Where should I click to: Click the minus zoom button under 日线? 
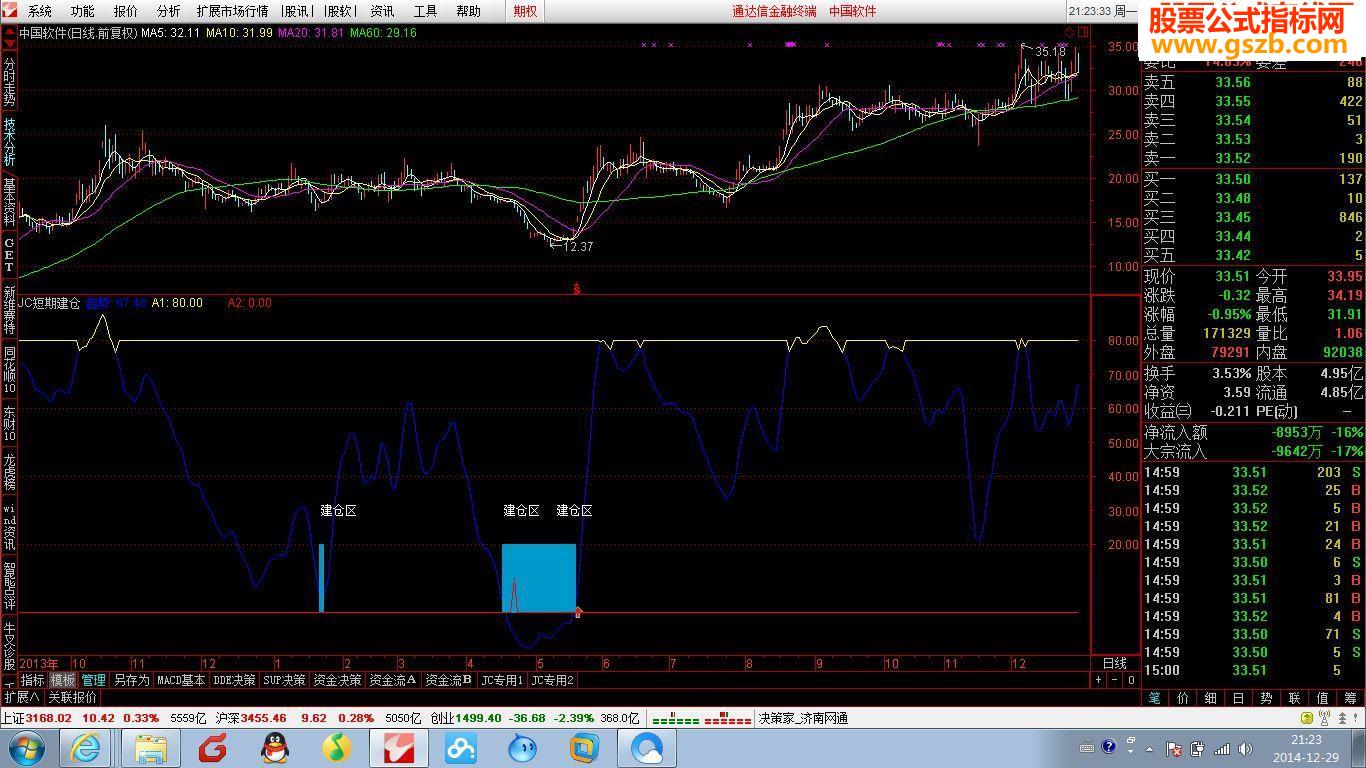pyautogui.click(x=1115, y=680)
